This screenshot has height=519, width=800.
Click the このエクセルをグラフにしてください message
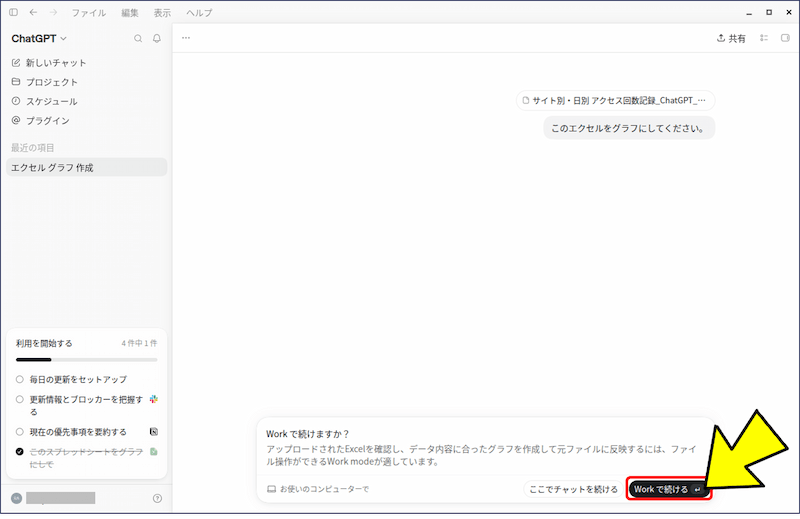pyautogui.click(x=629, y=128)
